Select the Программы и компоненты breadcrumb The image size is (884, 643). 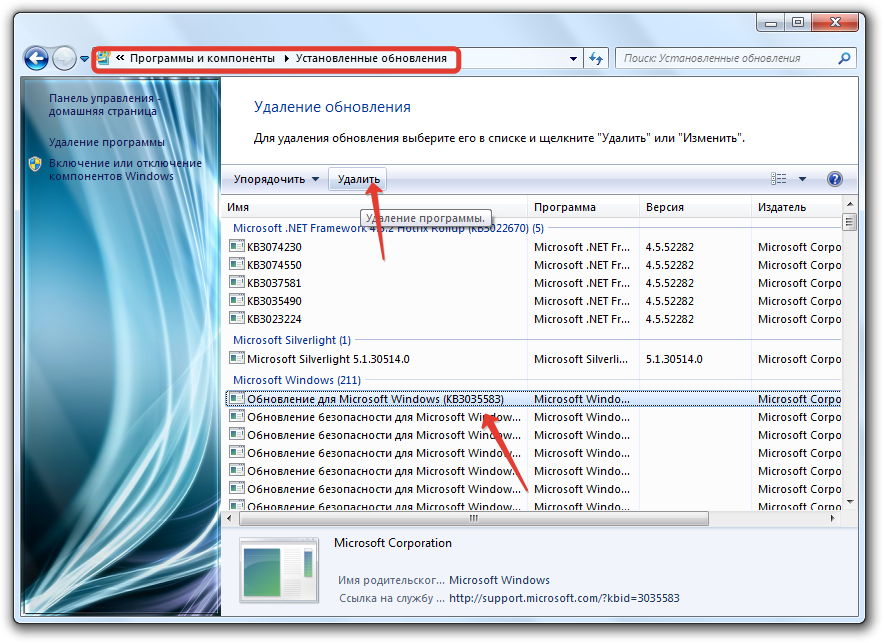202,58
